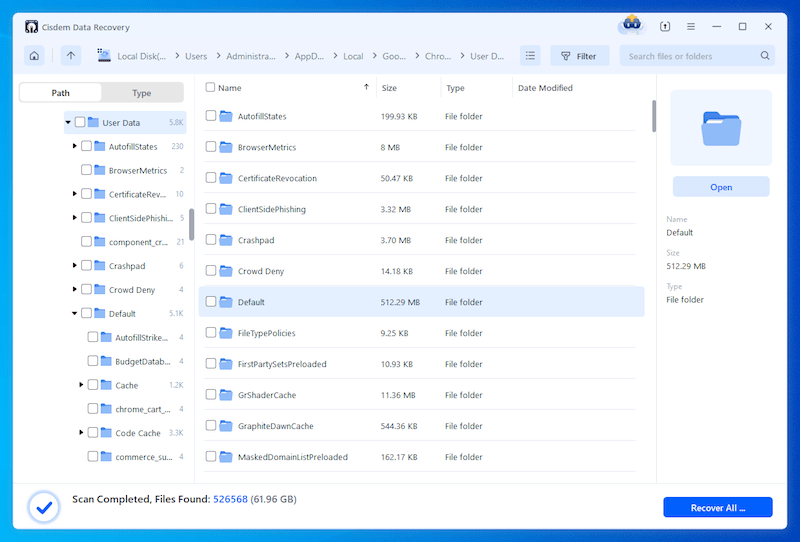Check the MaskedDomainListPreloaded checkbox
Screen dimensions: 800x542
211,456
